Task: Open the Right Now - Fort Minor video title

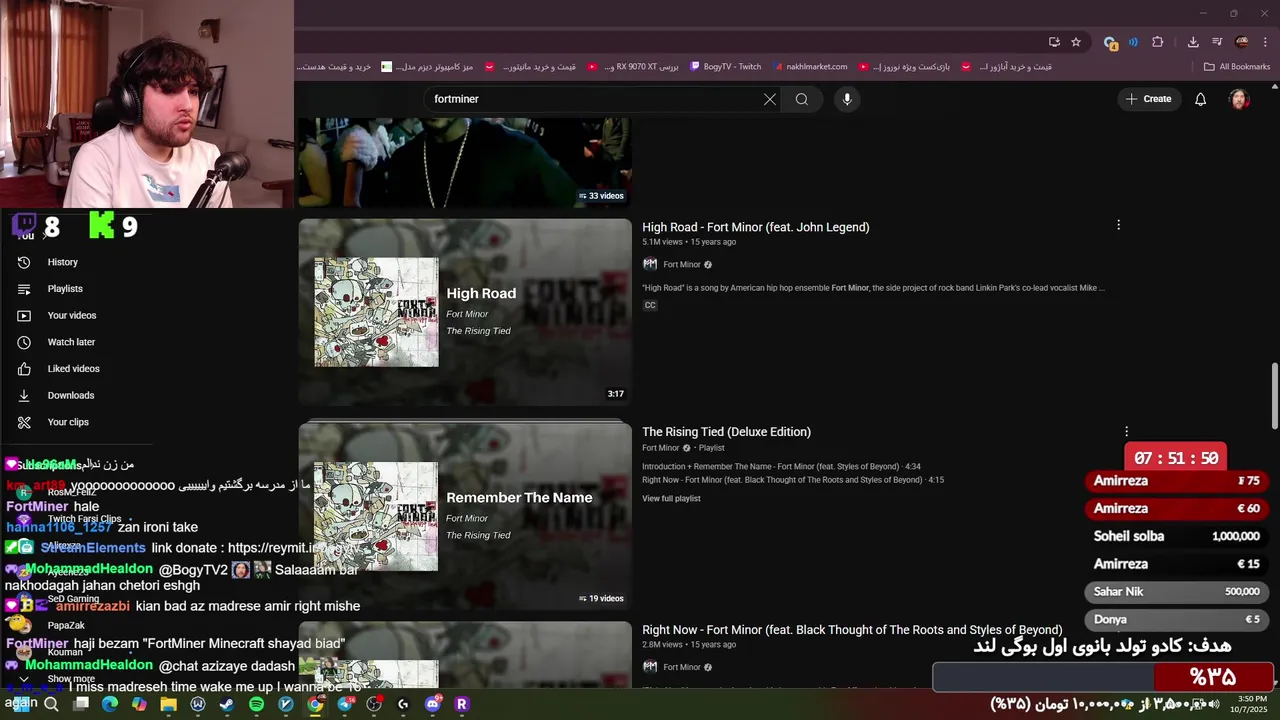Action: [852, 630]
